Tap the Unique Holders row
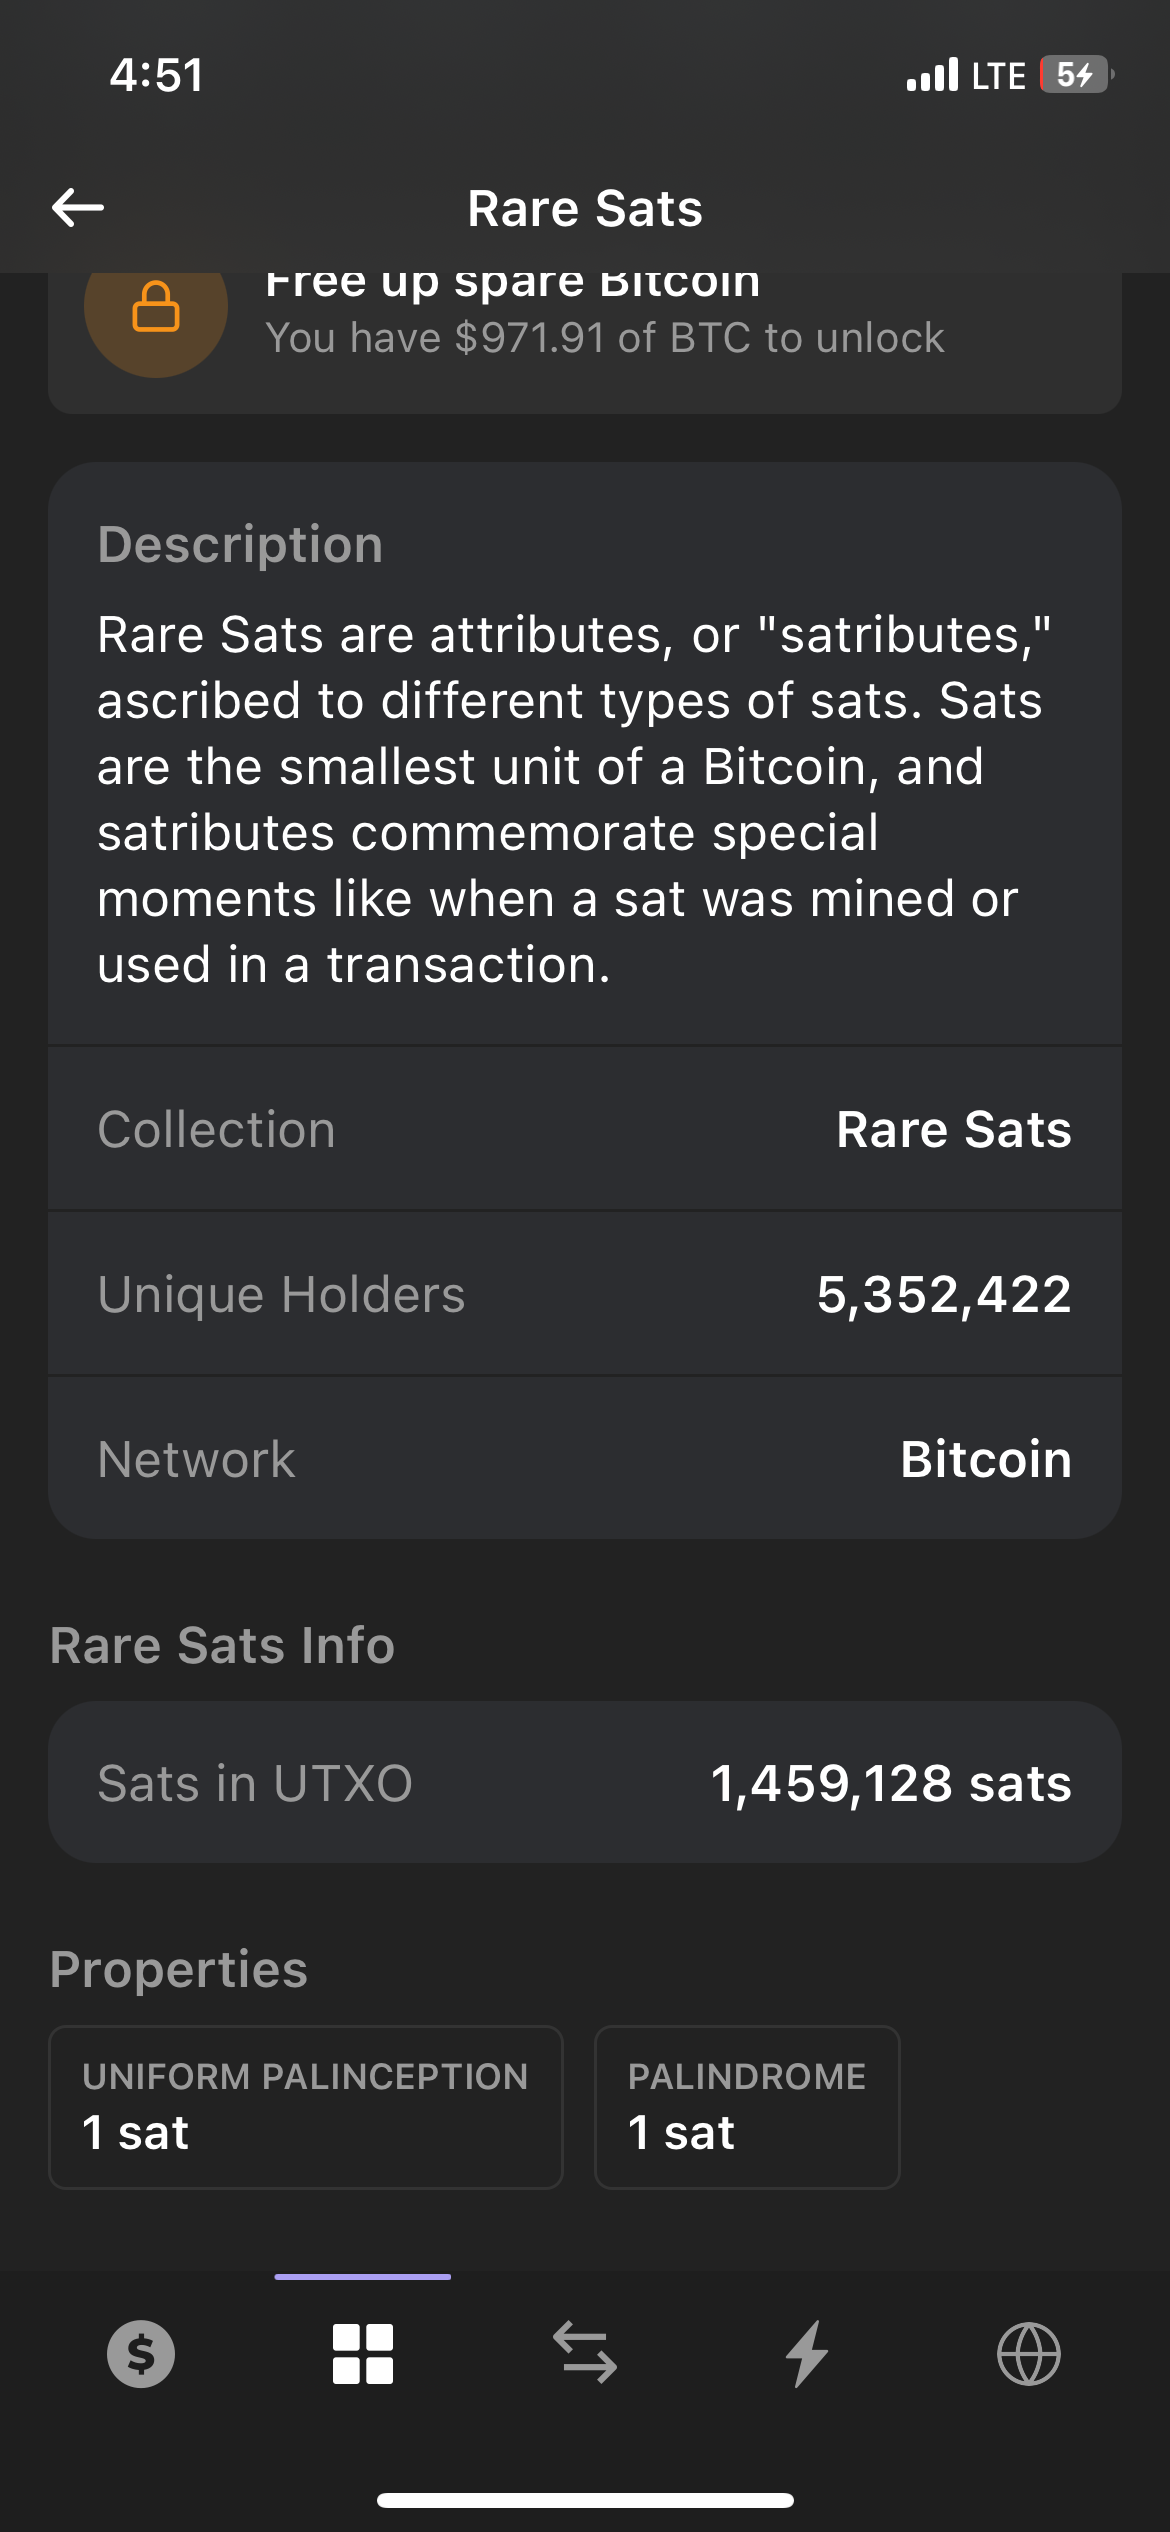The height and width of the screenshot is (2532, 1170). 585,1294
